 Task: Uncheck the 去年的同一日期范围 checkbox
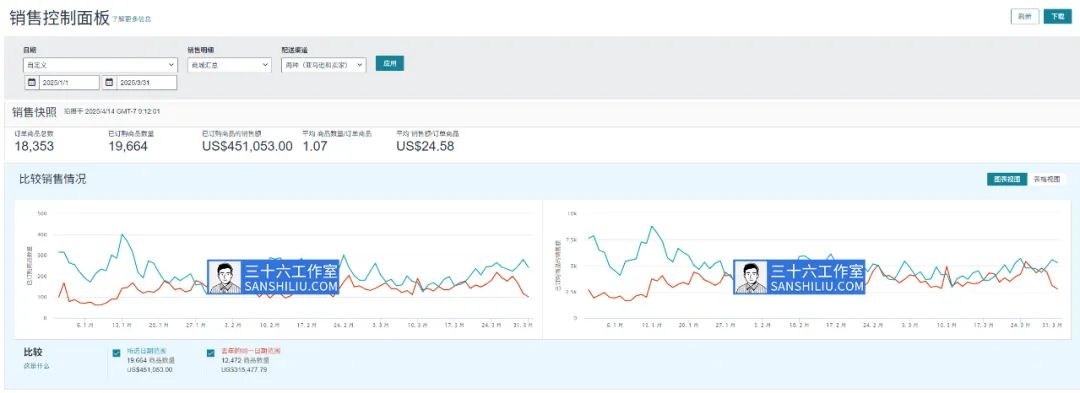[x=210, y=353]
